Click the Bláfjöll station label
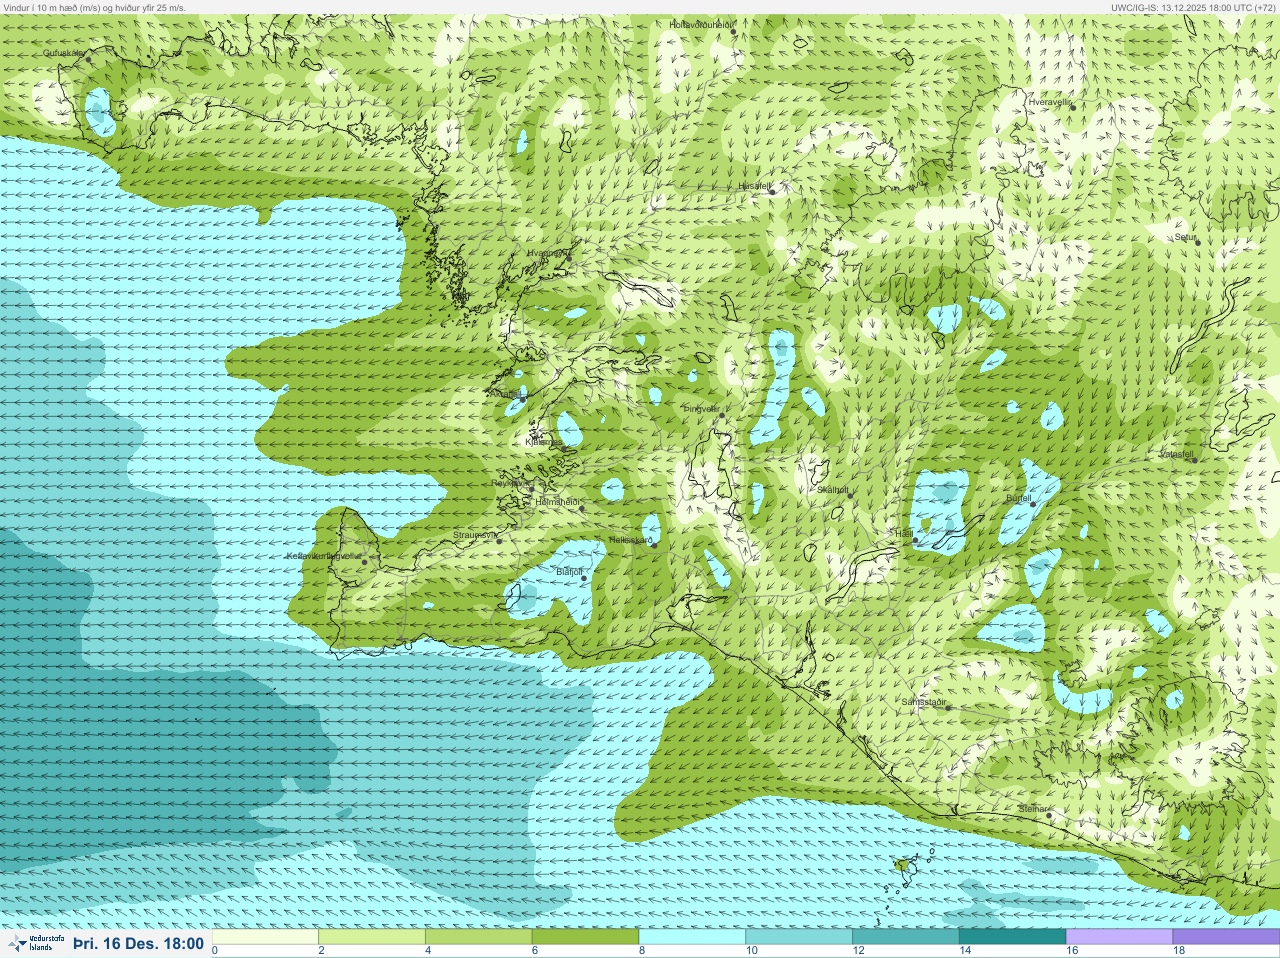The width and height of the screenshot is (1280, 958). [569, 571]
